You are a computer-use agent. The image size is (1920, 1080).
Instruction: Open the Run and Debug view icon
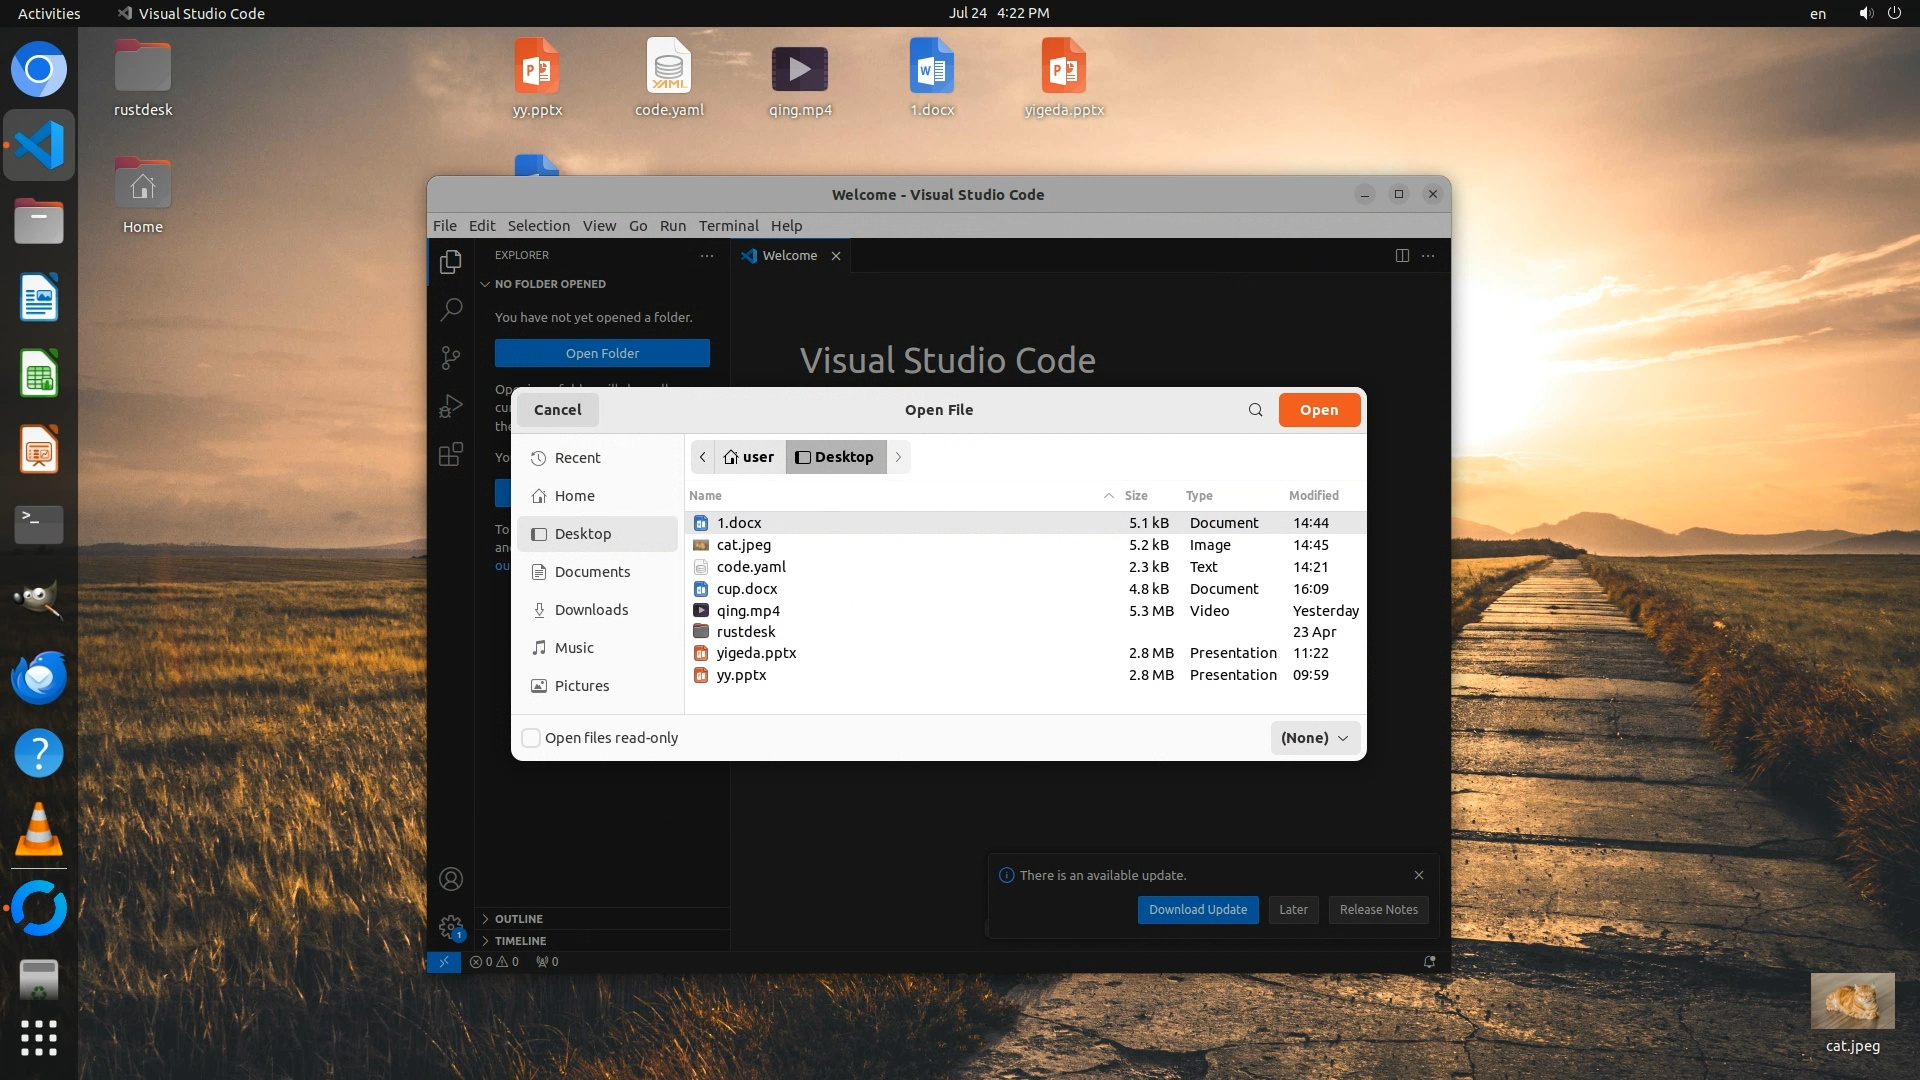click(x=451, y=406)
